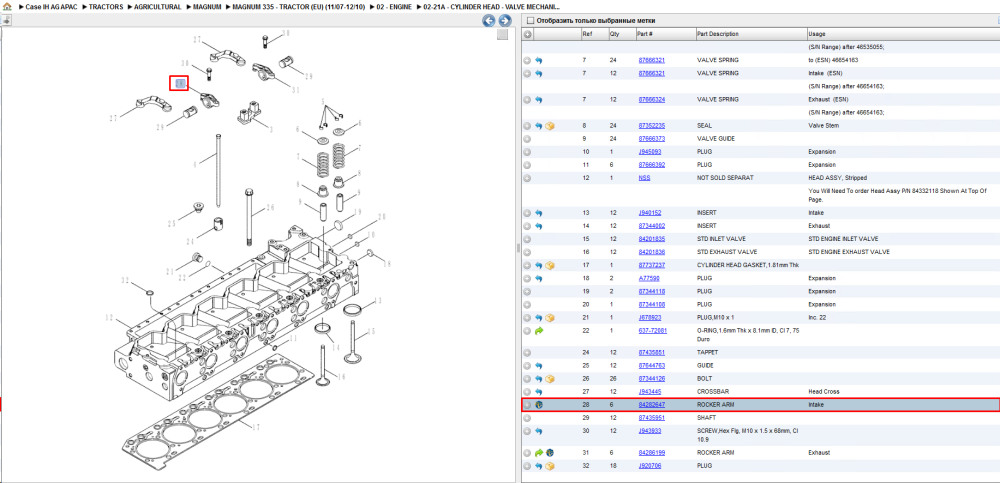Open the Case IH AG APAC breadcrumb

[x=51, y=6]
